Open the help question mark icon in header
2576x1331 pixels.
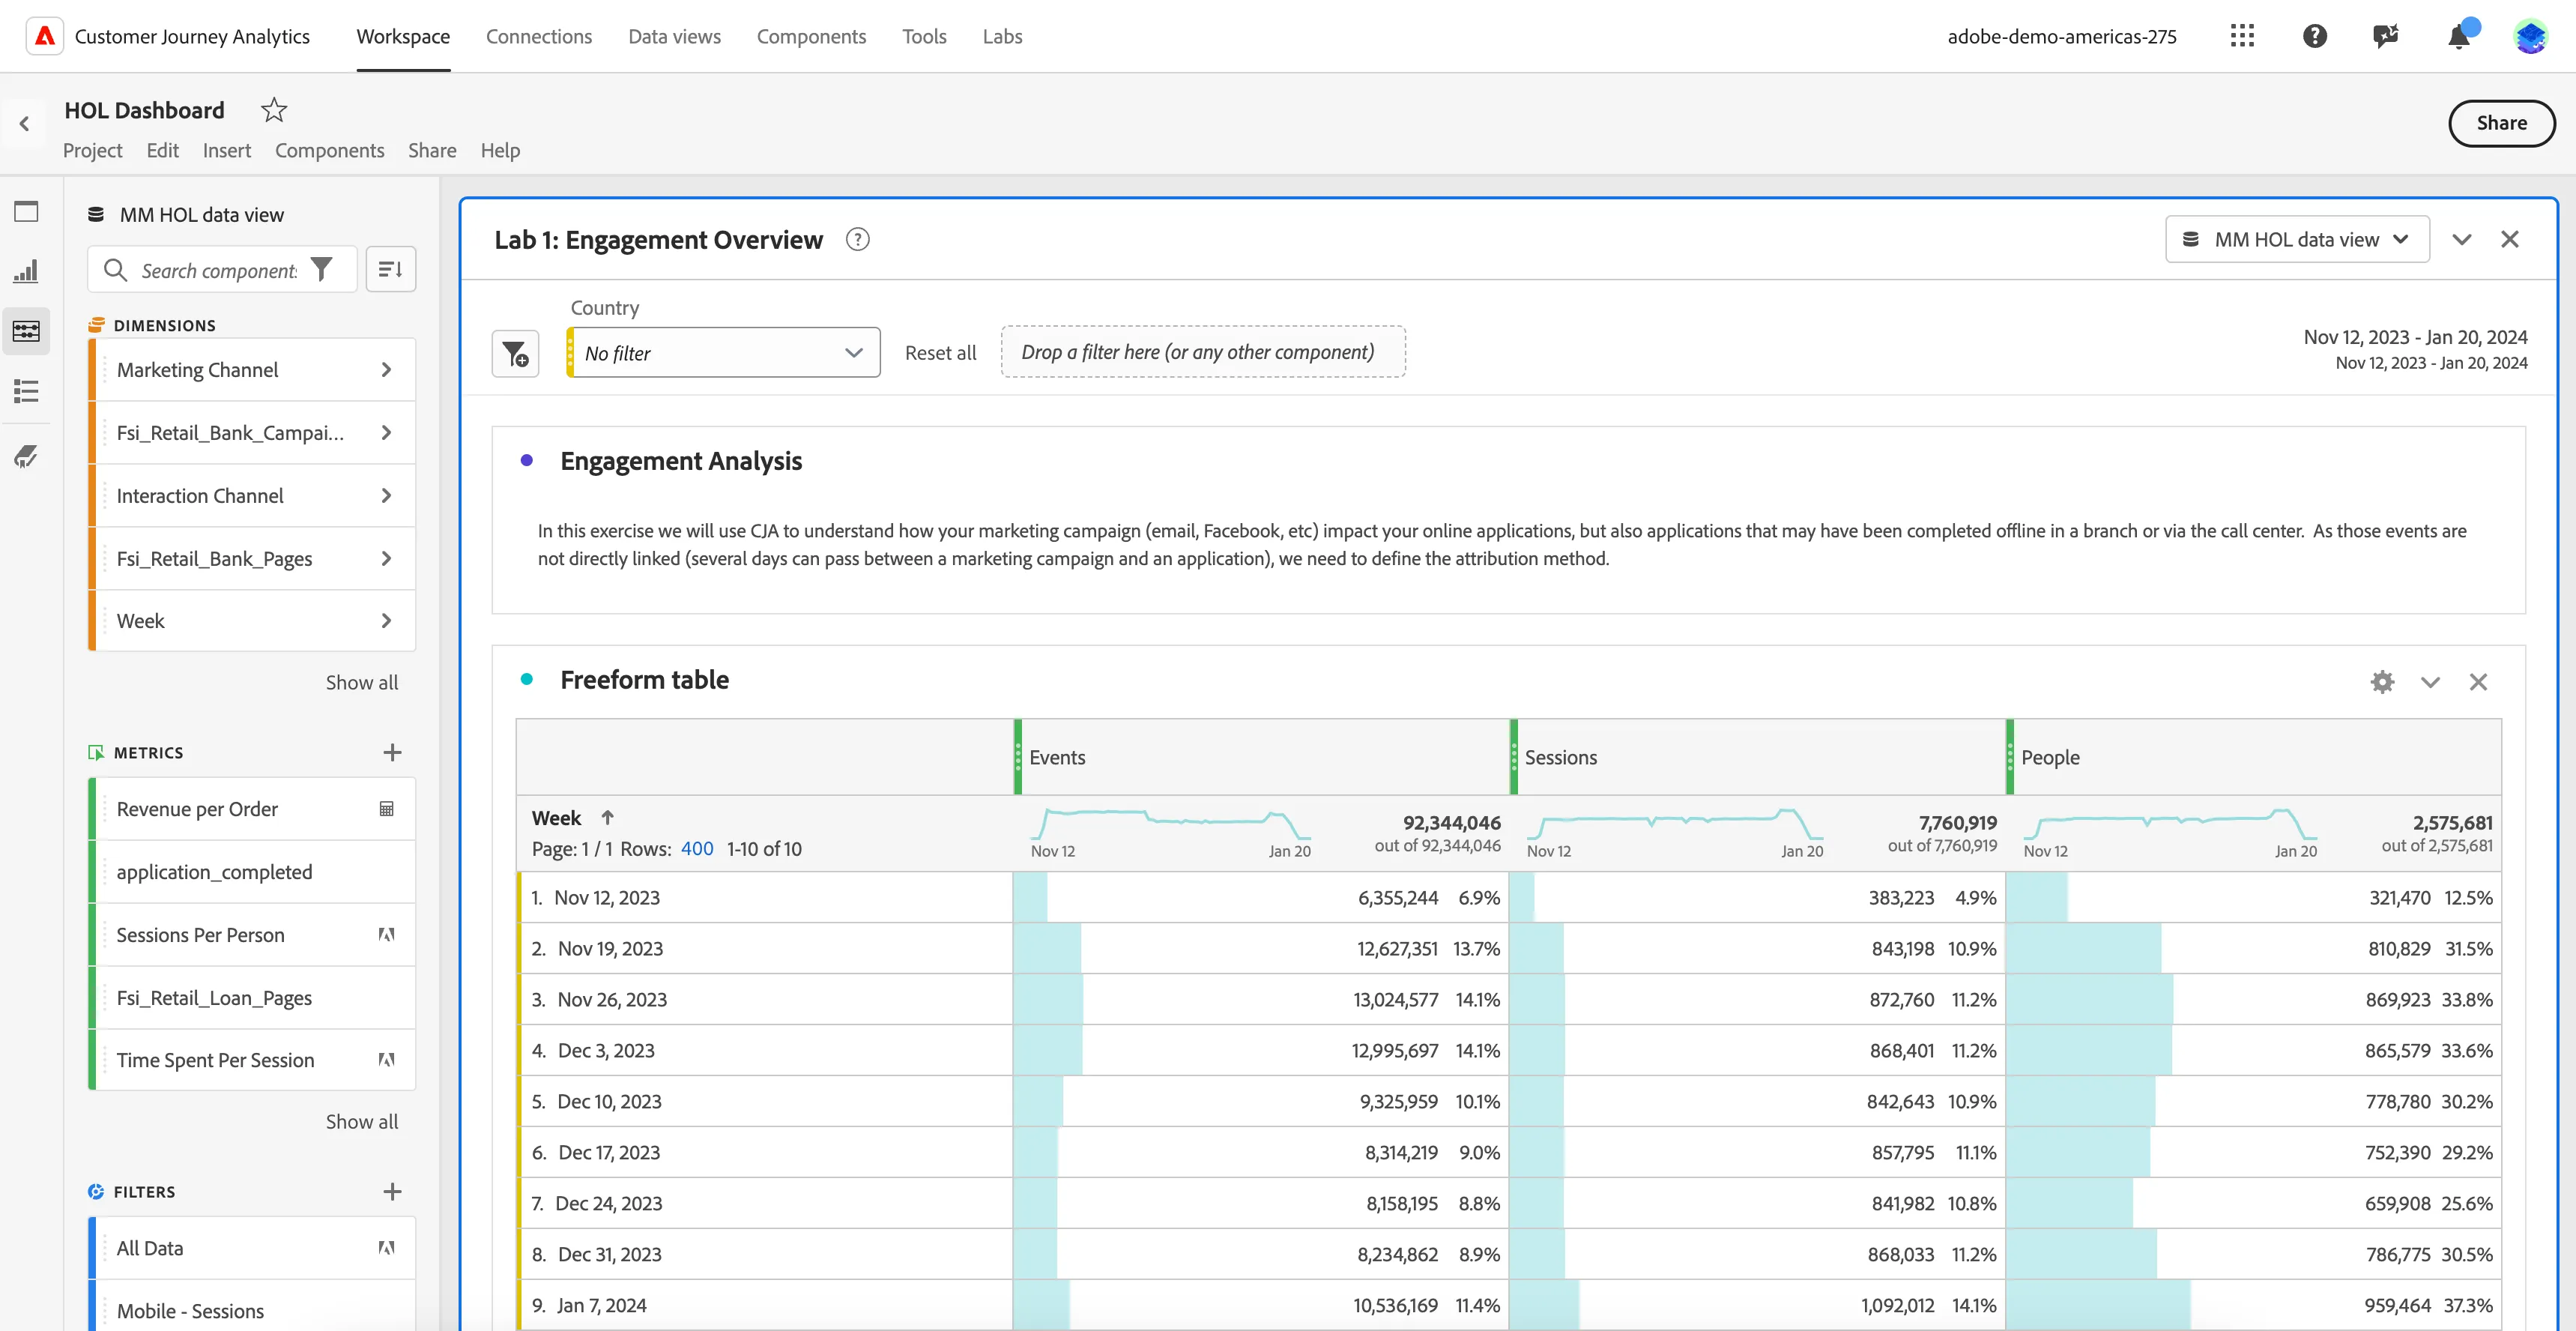click(x=2314, y=36)
